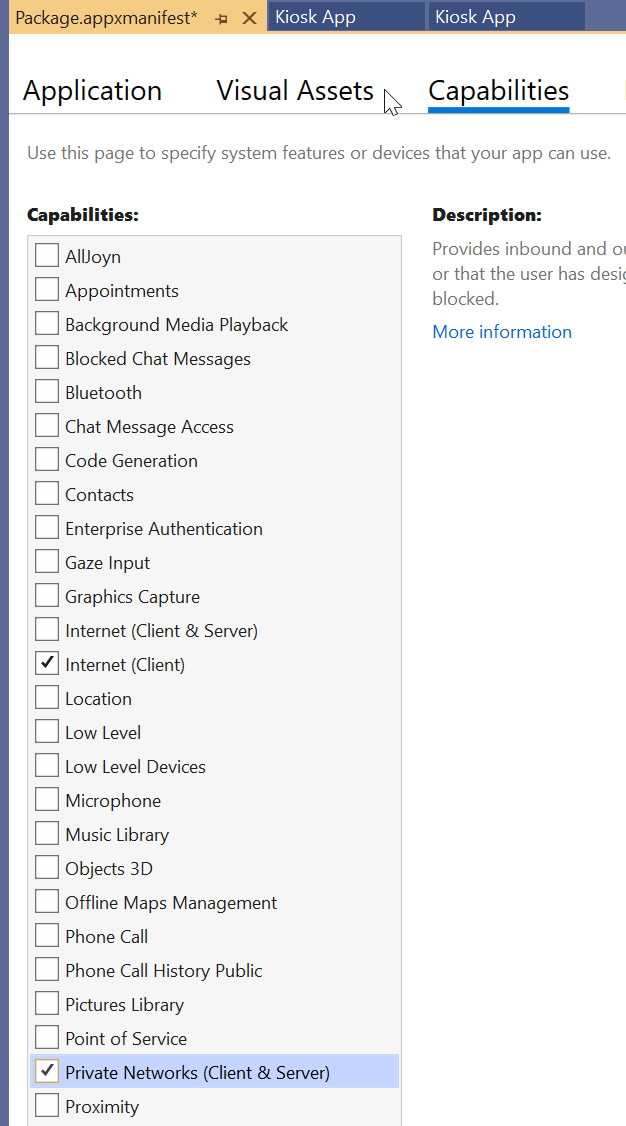Enable the AllJoyn capability checkbox

47,256
